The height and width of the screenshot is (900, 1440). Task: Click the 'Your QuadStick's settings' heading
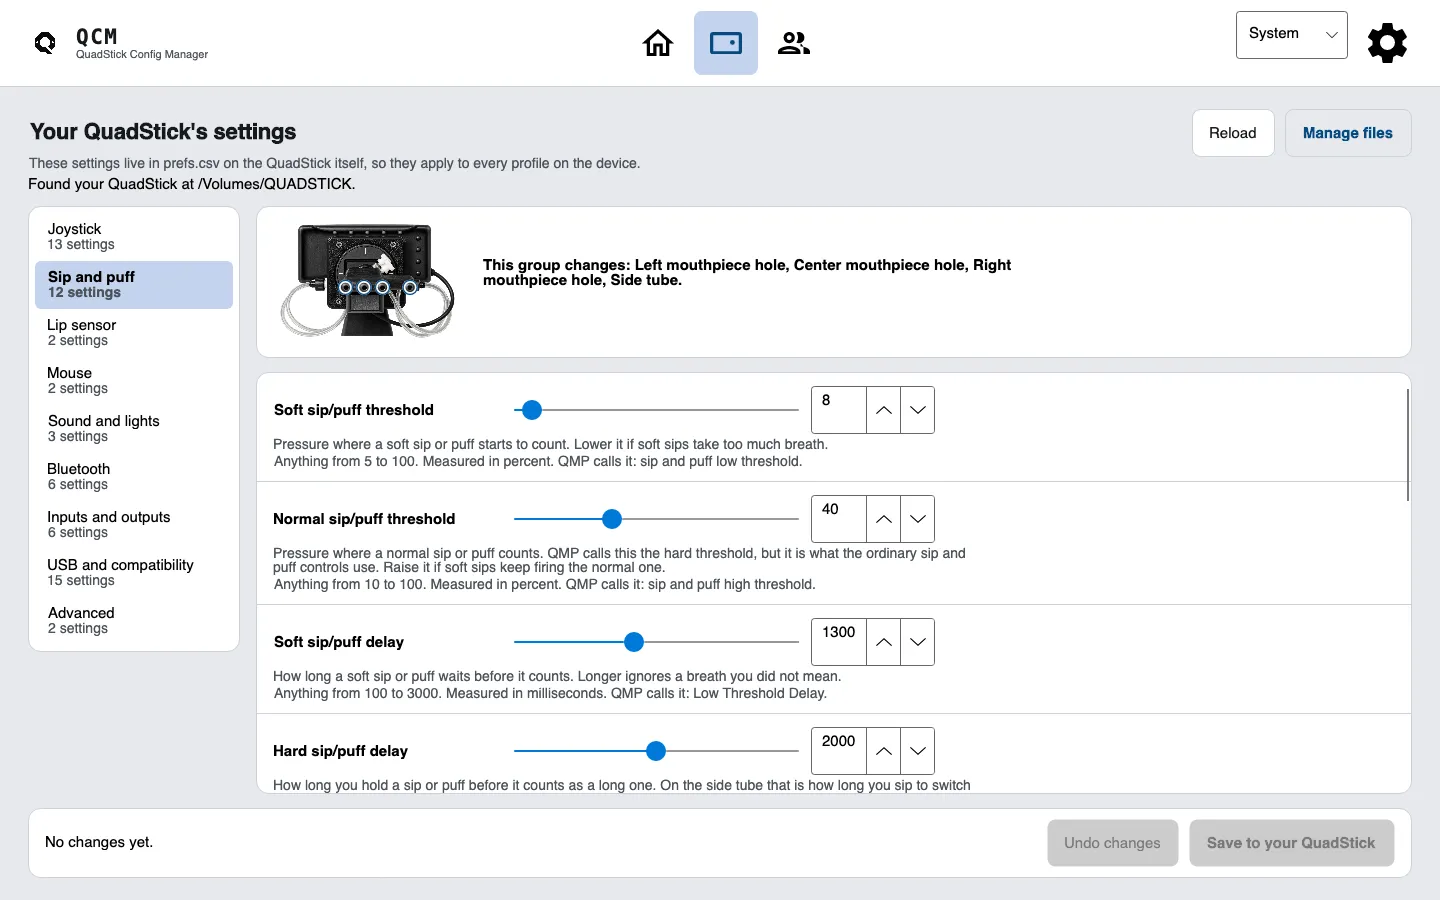[x=163, y=132]
